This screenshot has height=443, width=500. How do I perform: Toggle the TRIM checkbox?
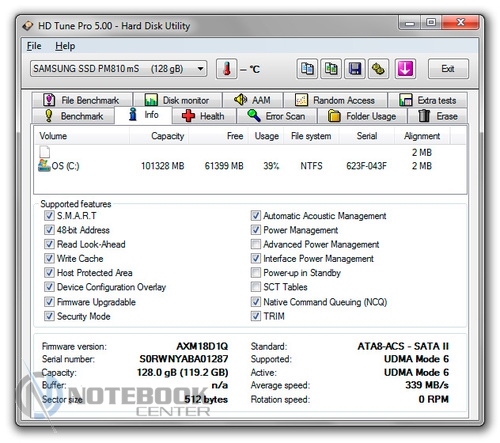(x=256, y=316)
